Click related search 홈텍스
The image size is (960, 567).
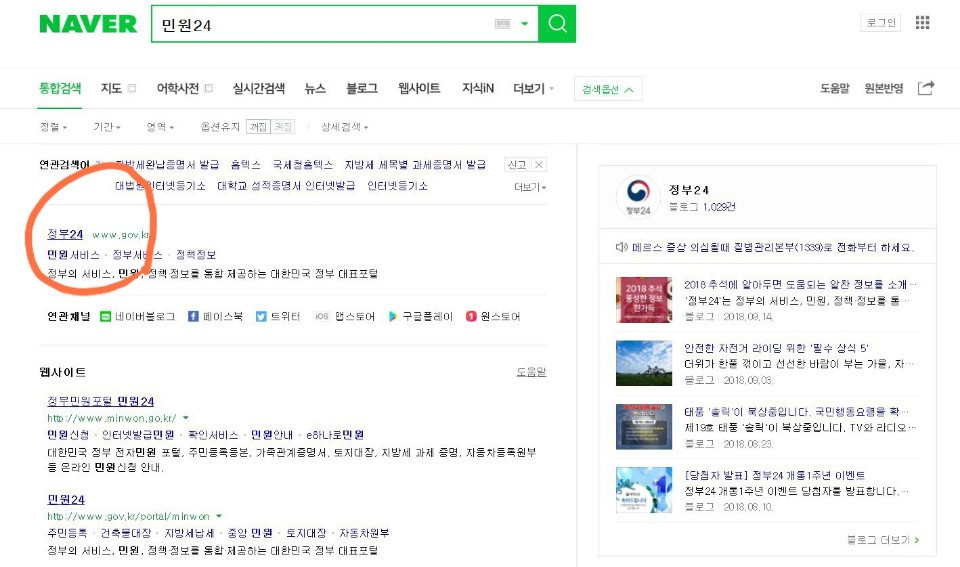tap(246, 165)
